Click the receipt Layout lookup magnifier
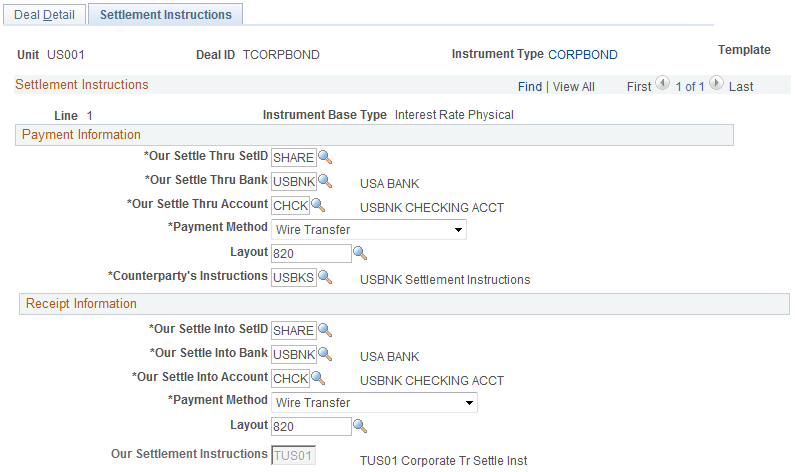Image resolution: width=795 pixels, height=472 pixels. pos(360,426)
